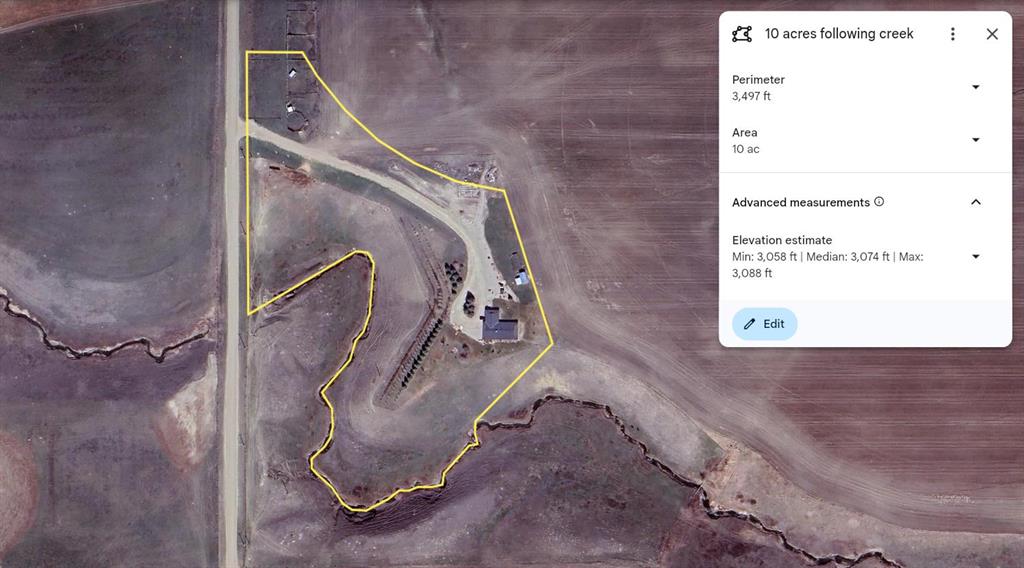This screenshot has width=1024, height=568.
Task: Close the measurement details panel
Action: tap(992, 34)
